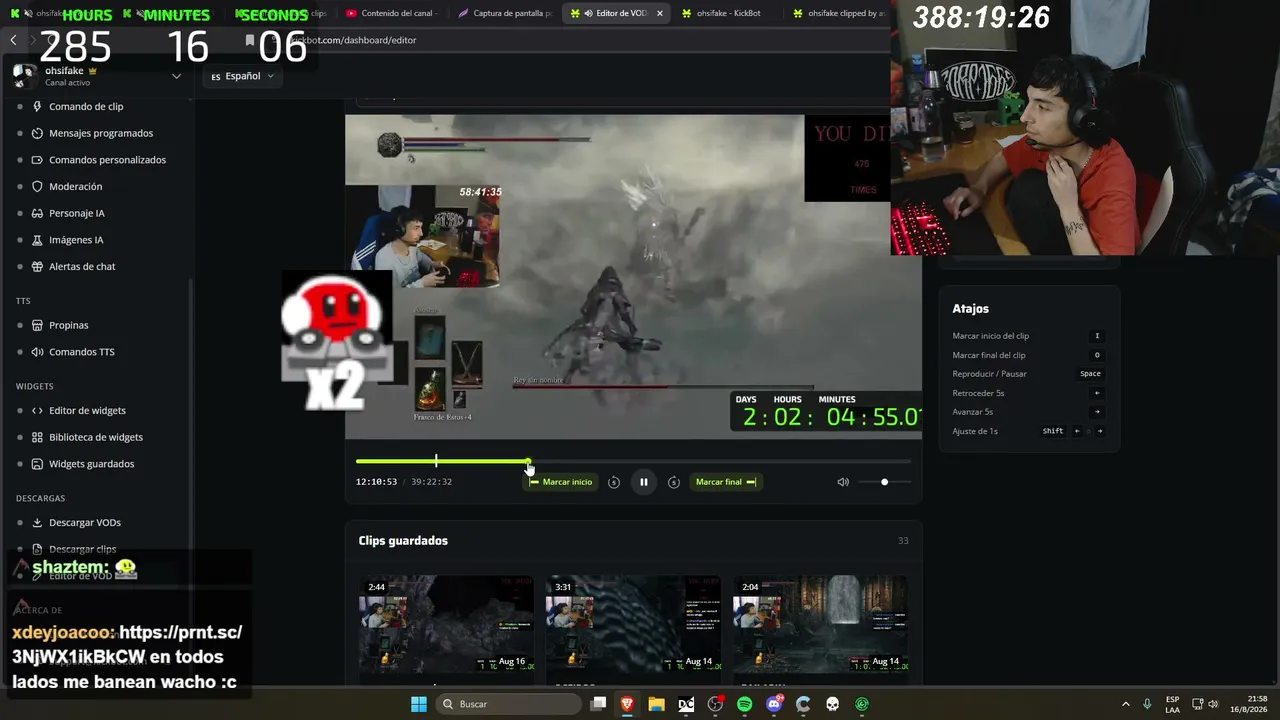Screen dimensions: 1280x720
Task: Open the saved clip lasting 2:04
Action: pyautogui.click(x=820, y=624)
